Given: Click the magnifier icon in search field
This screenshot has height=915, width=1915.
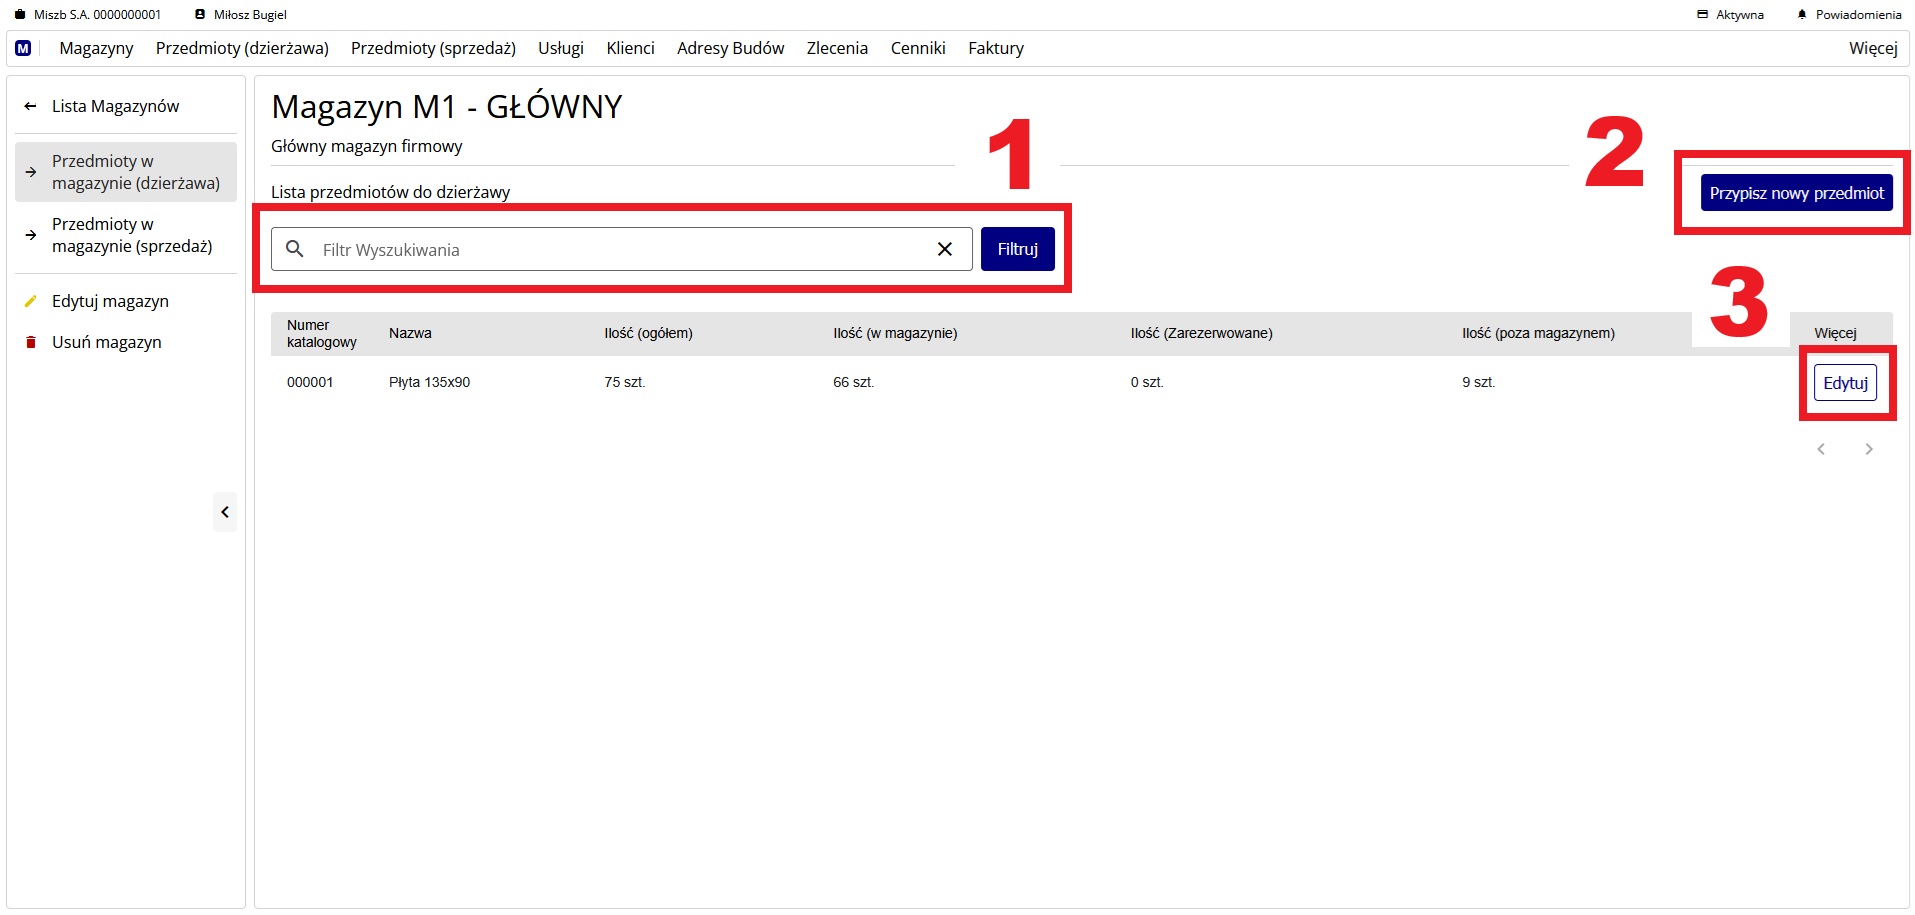Looking at the screenshot, I should (295, 249).
